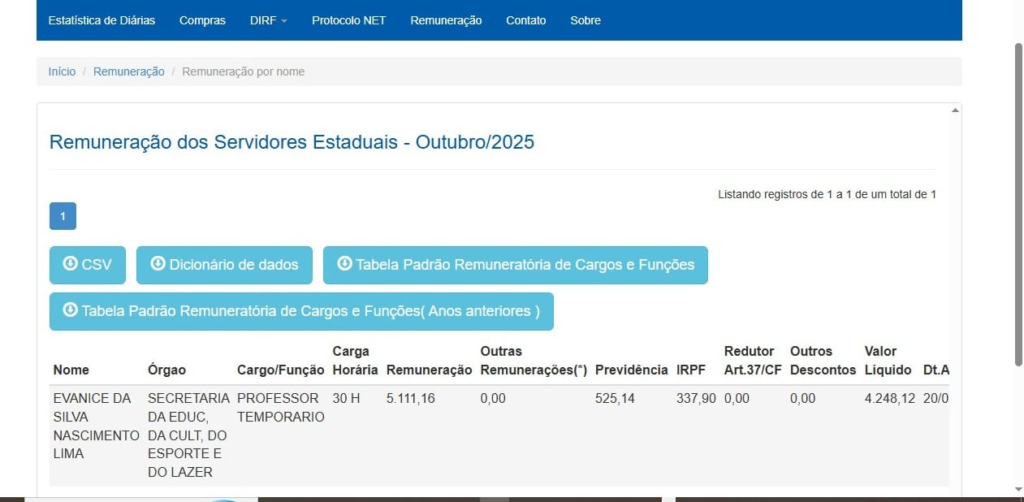The height and width of the screenshot is (502, 1024).
Task: Click download icon on Tabela Padrão Remuneratória button
Action: point(344,264)
